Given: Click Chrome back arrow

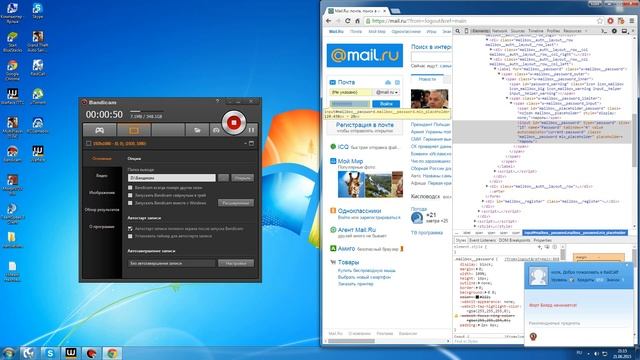Looking at the screenshot, I should [329, 21].
